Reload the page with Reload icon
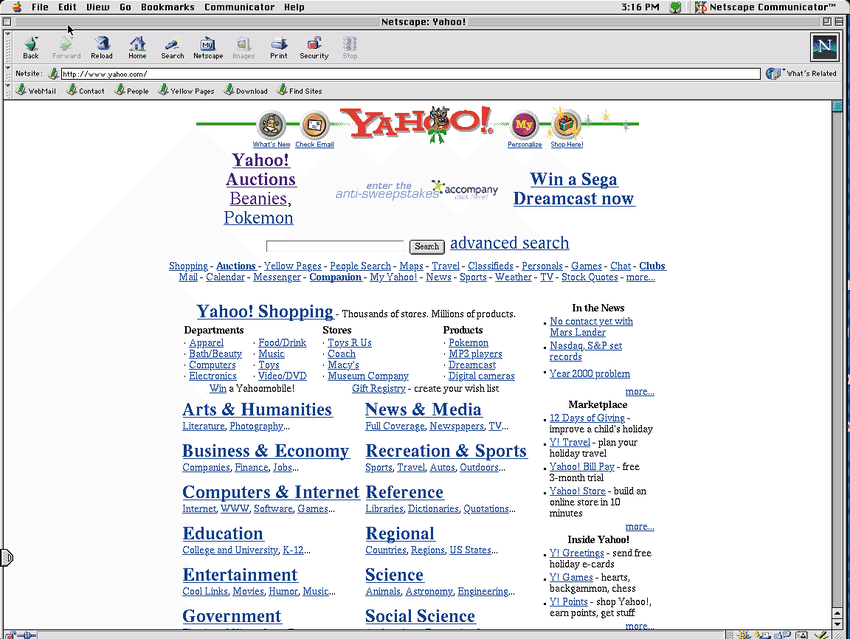This screenshot has height=639, width=850. click(x=101, y=47)
